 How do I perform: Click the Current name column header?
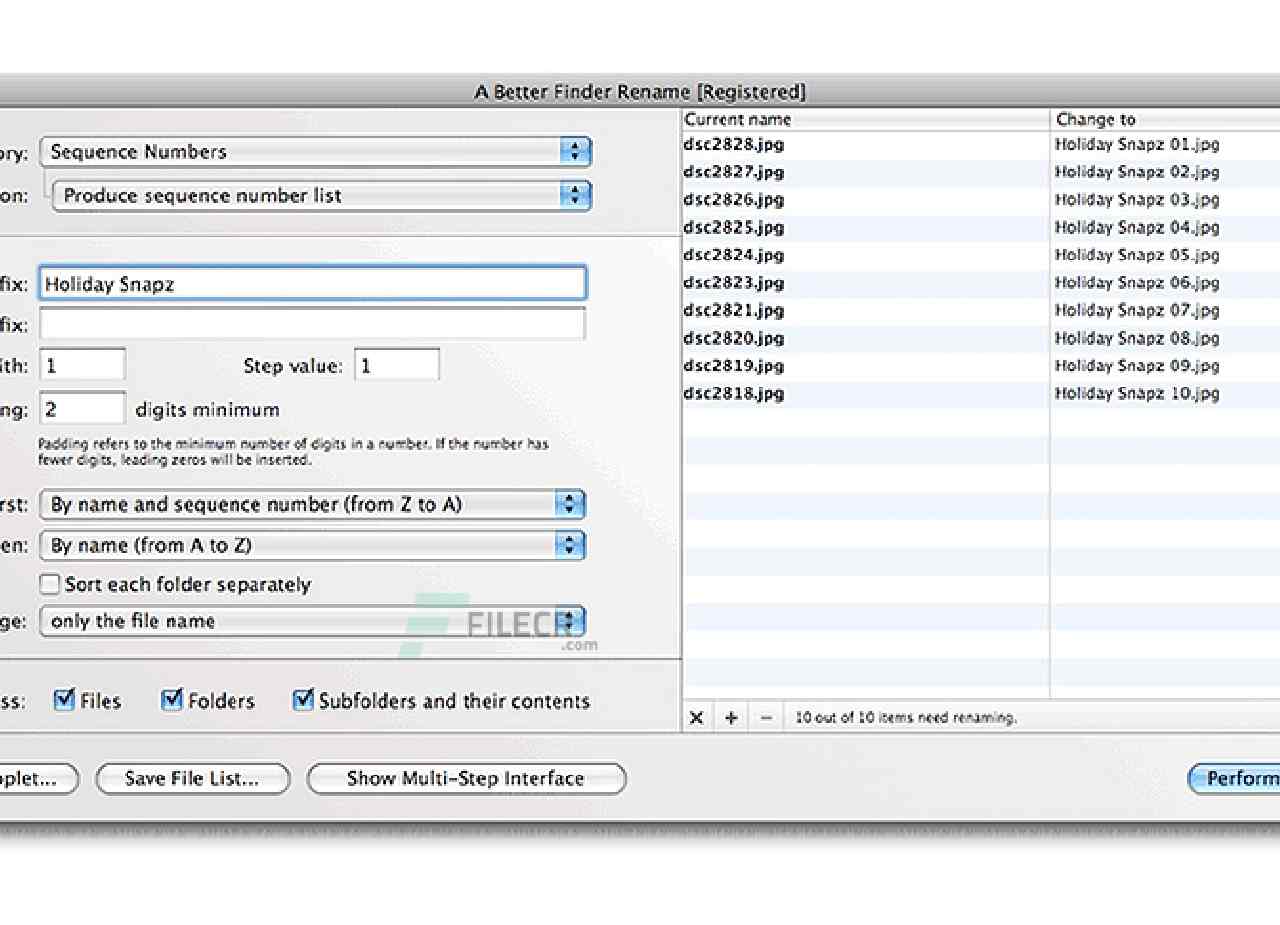tap(866, 119)
